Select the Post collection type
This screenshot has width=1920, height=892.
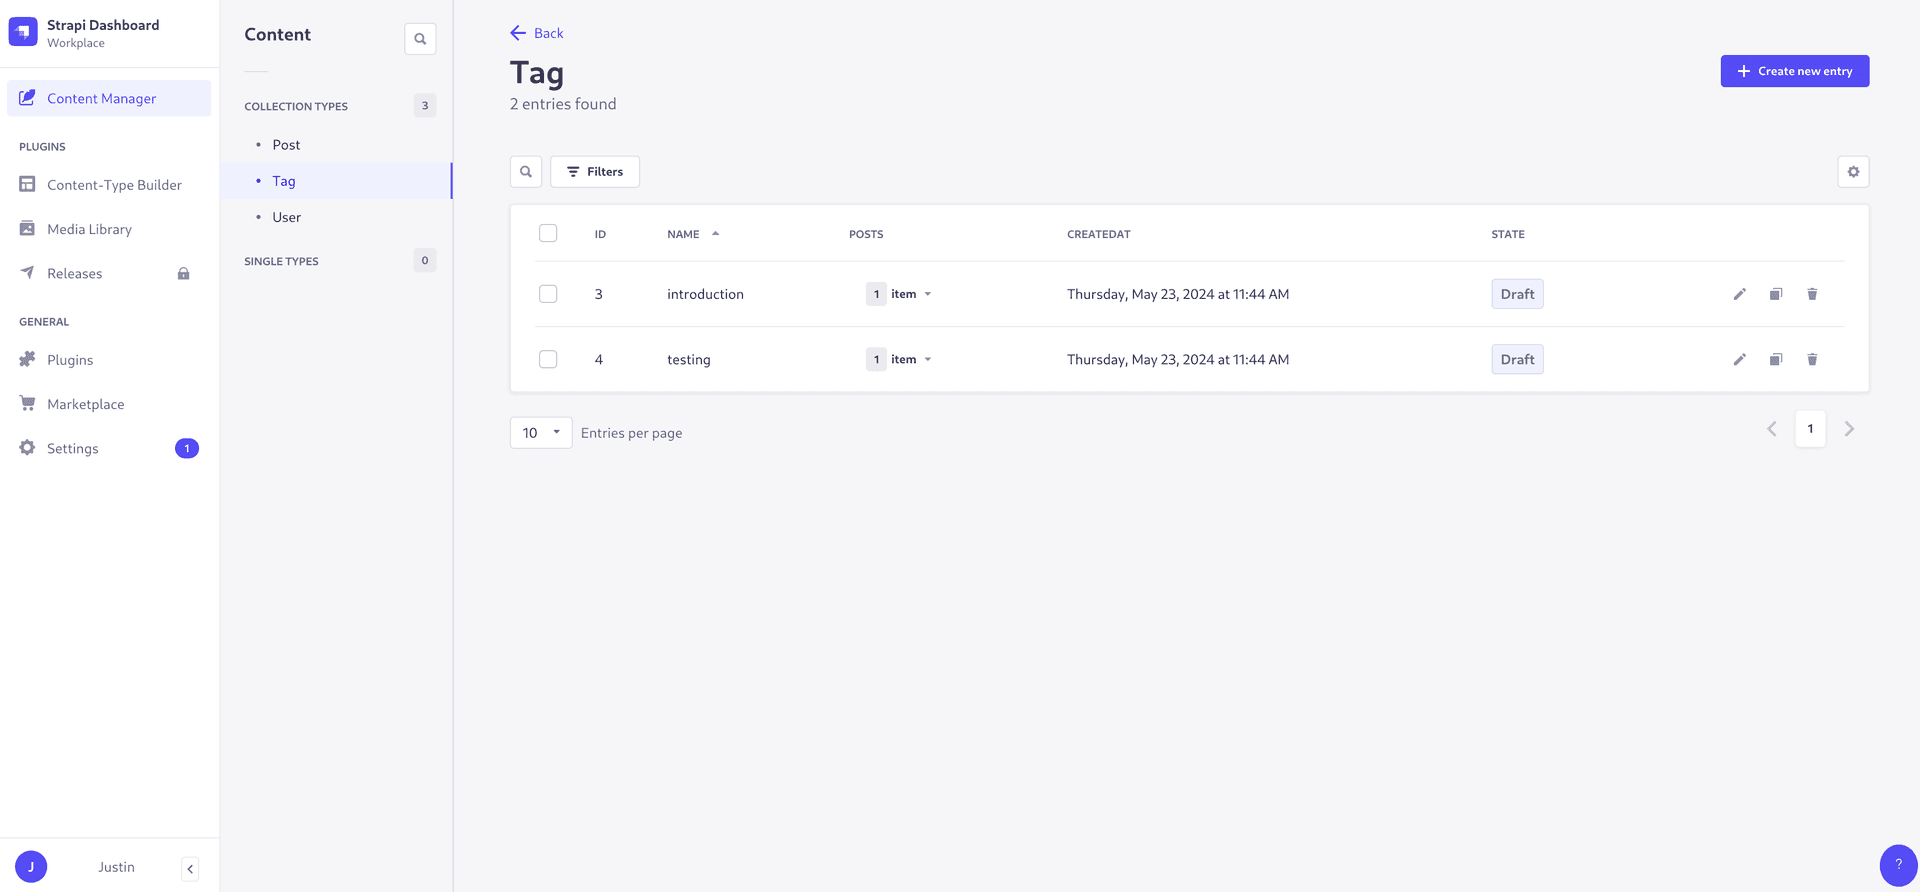pos(286,145)
